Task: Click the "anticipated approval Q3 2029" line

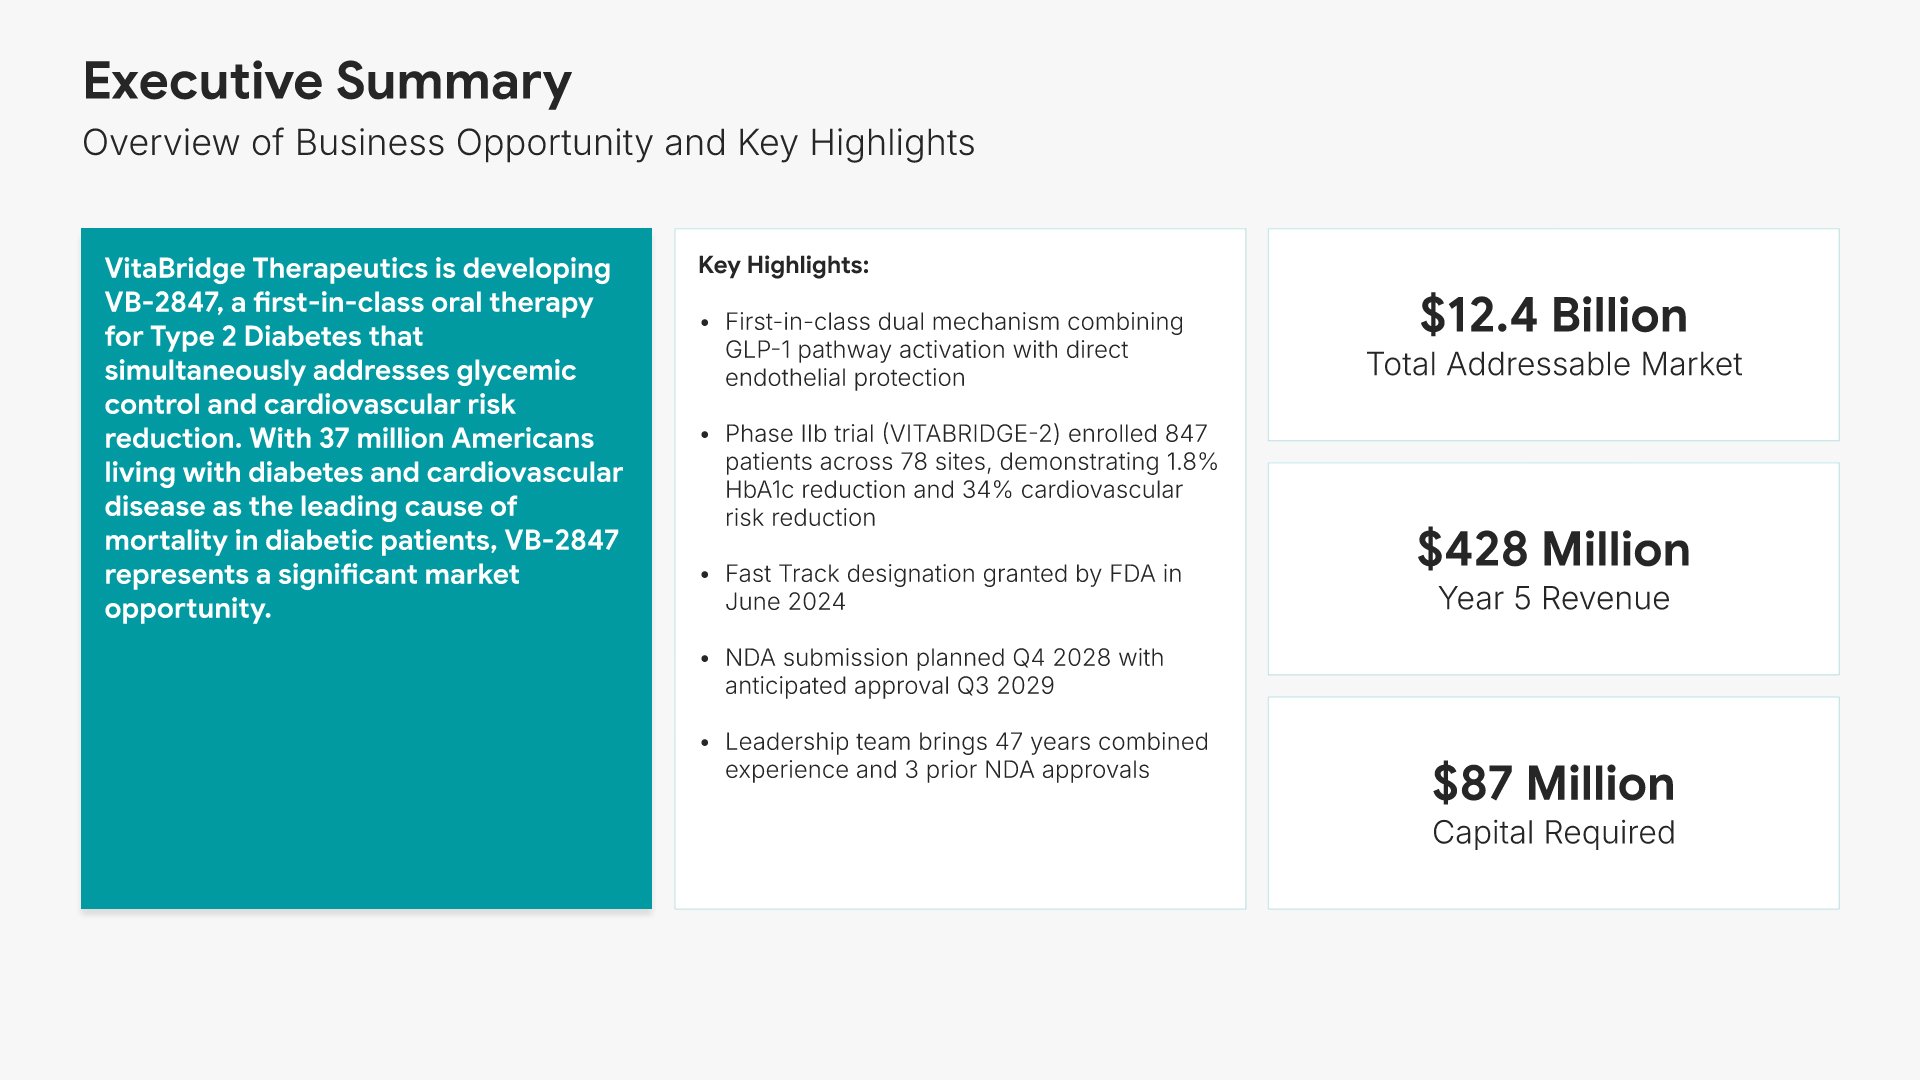Action: pos(889,686)
